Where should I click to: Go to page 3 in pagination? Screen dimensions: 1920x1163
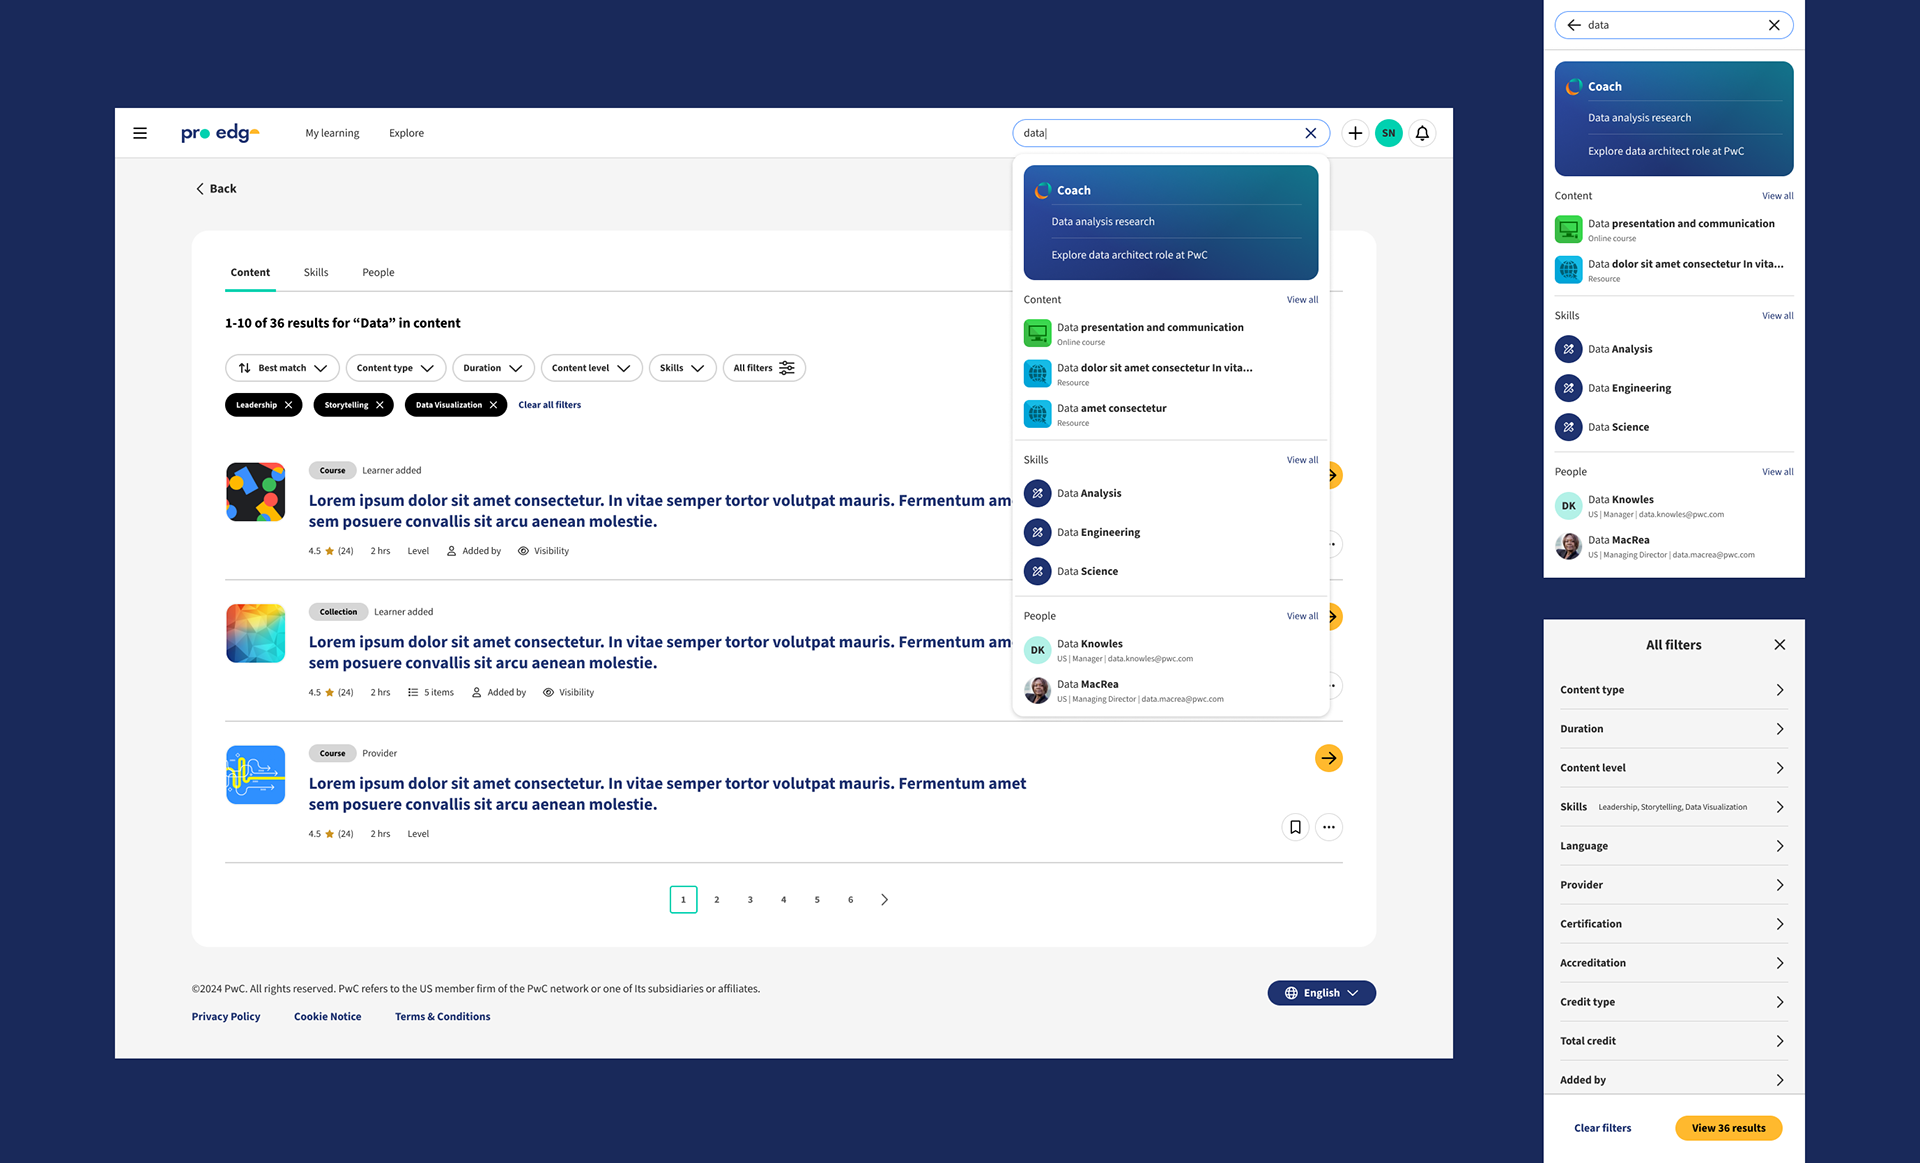pos(750,900)
